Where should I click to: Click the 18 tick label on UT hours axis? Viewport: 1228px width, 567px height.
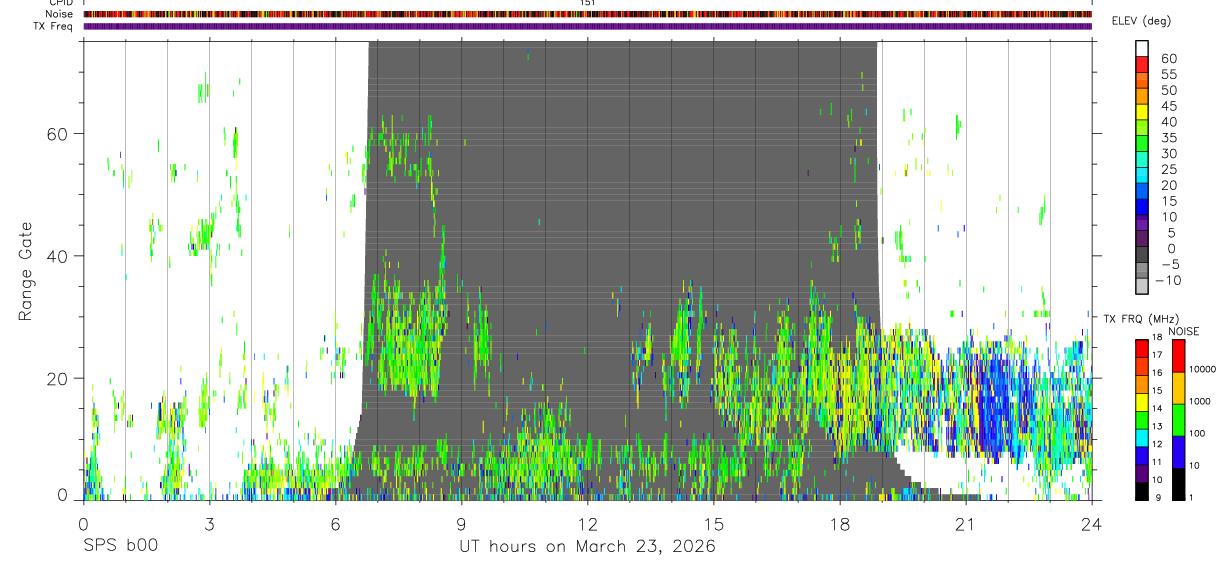click(839, 524)
